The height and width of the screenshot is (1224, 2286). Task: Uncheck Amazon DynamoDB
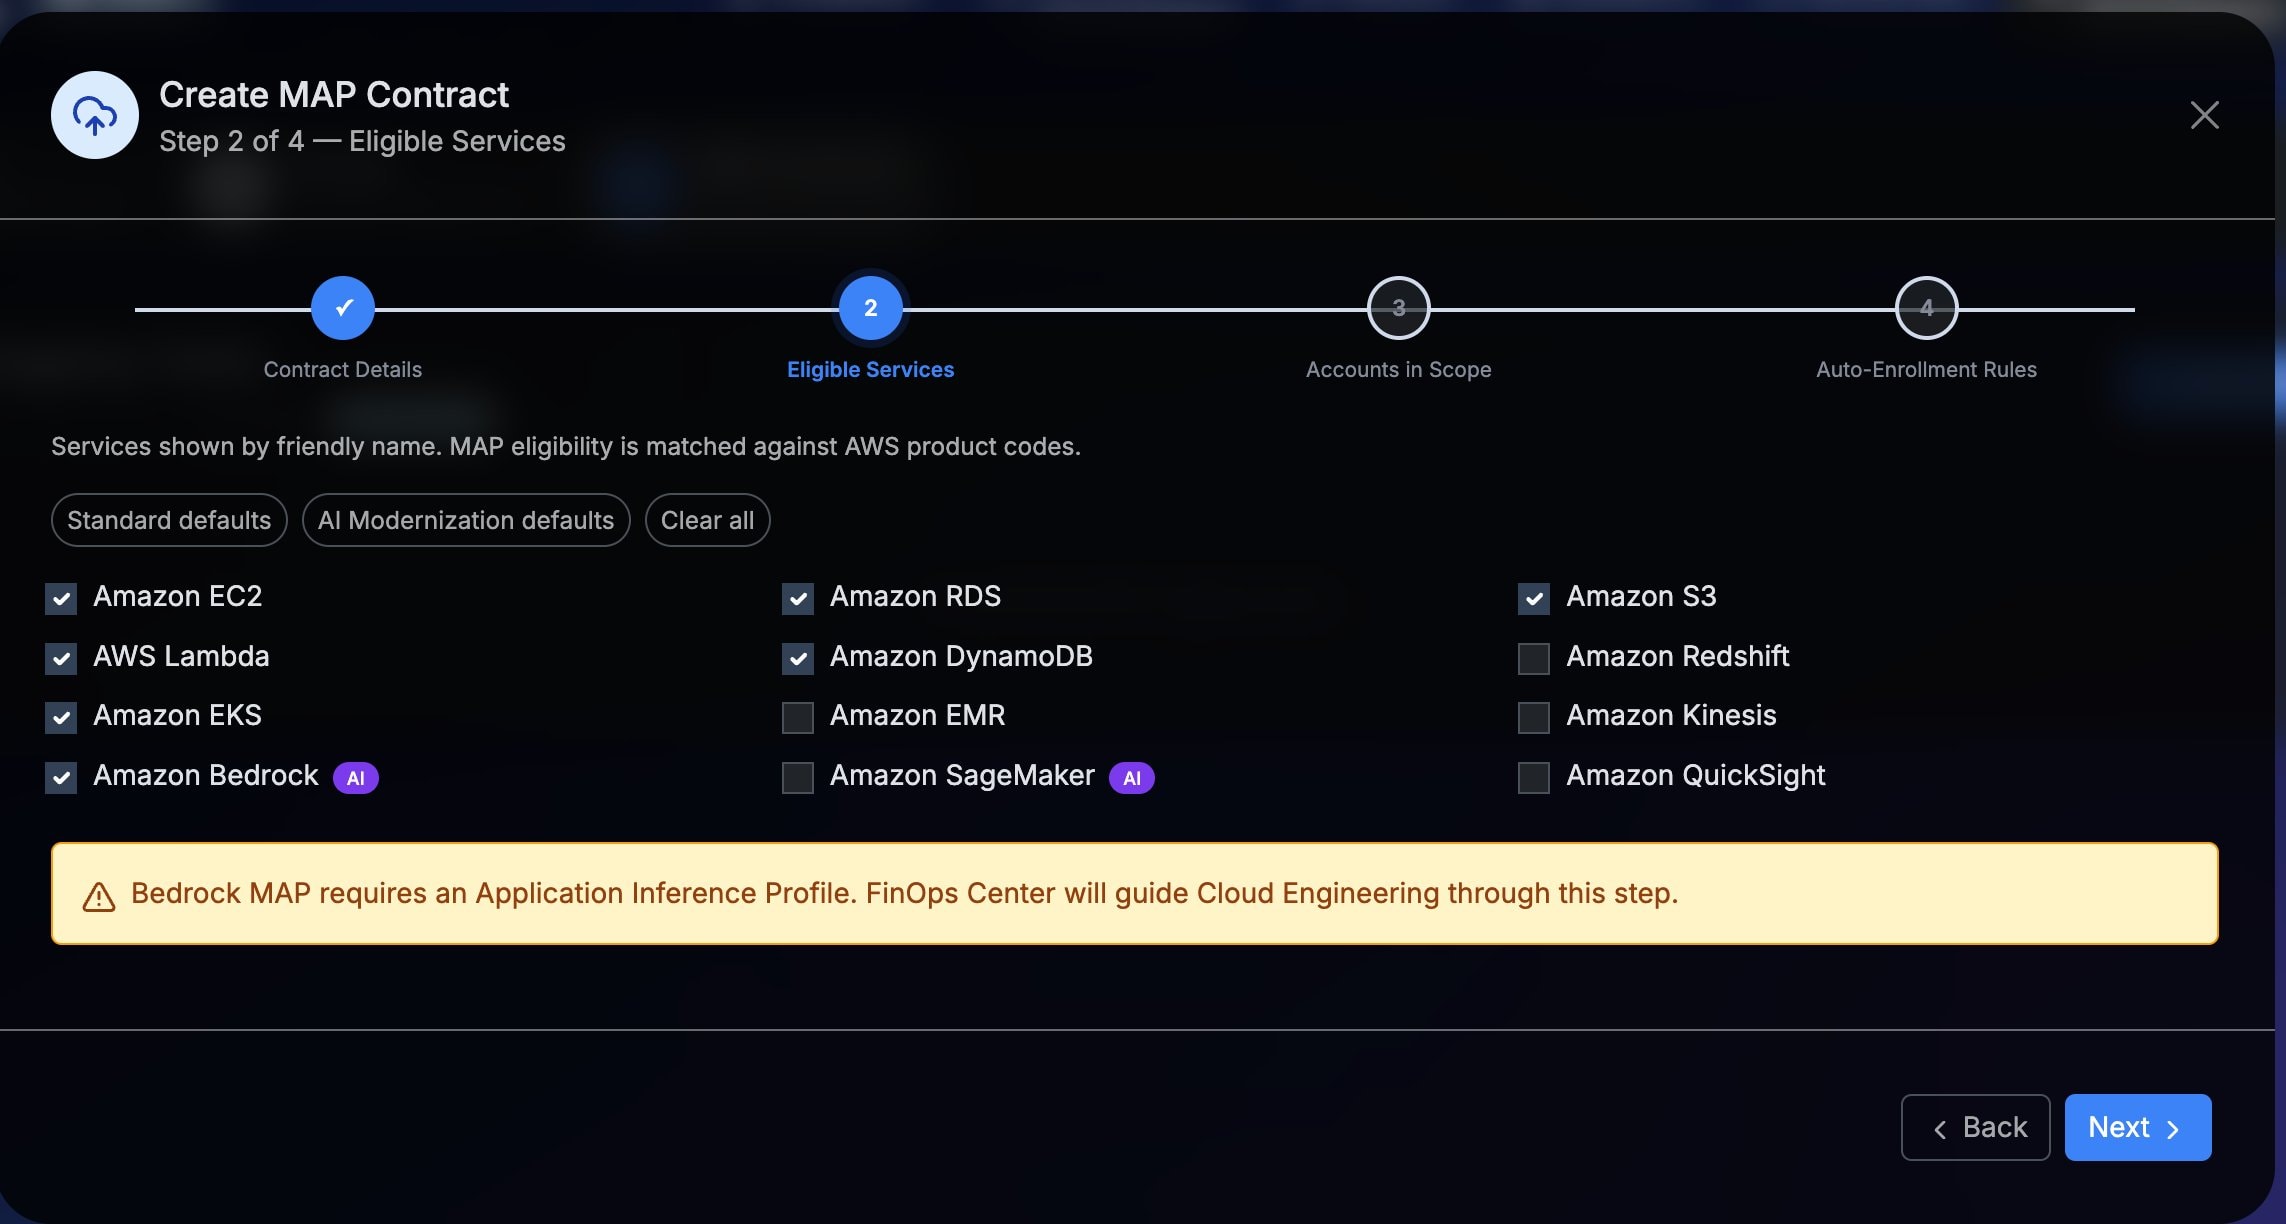797,658
